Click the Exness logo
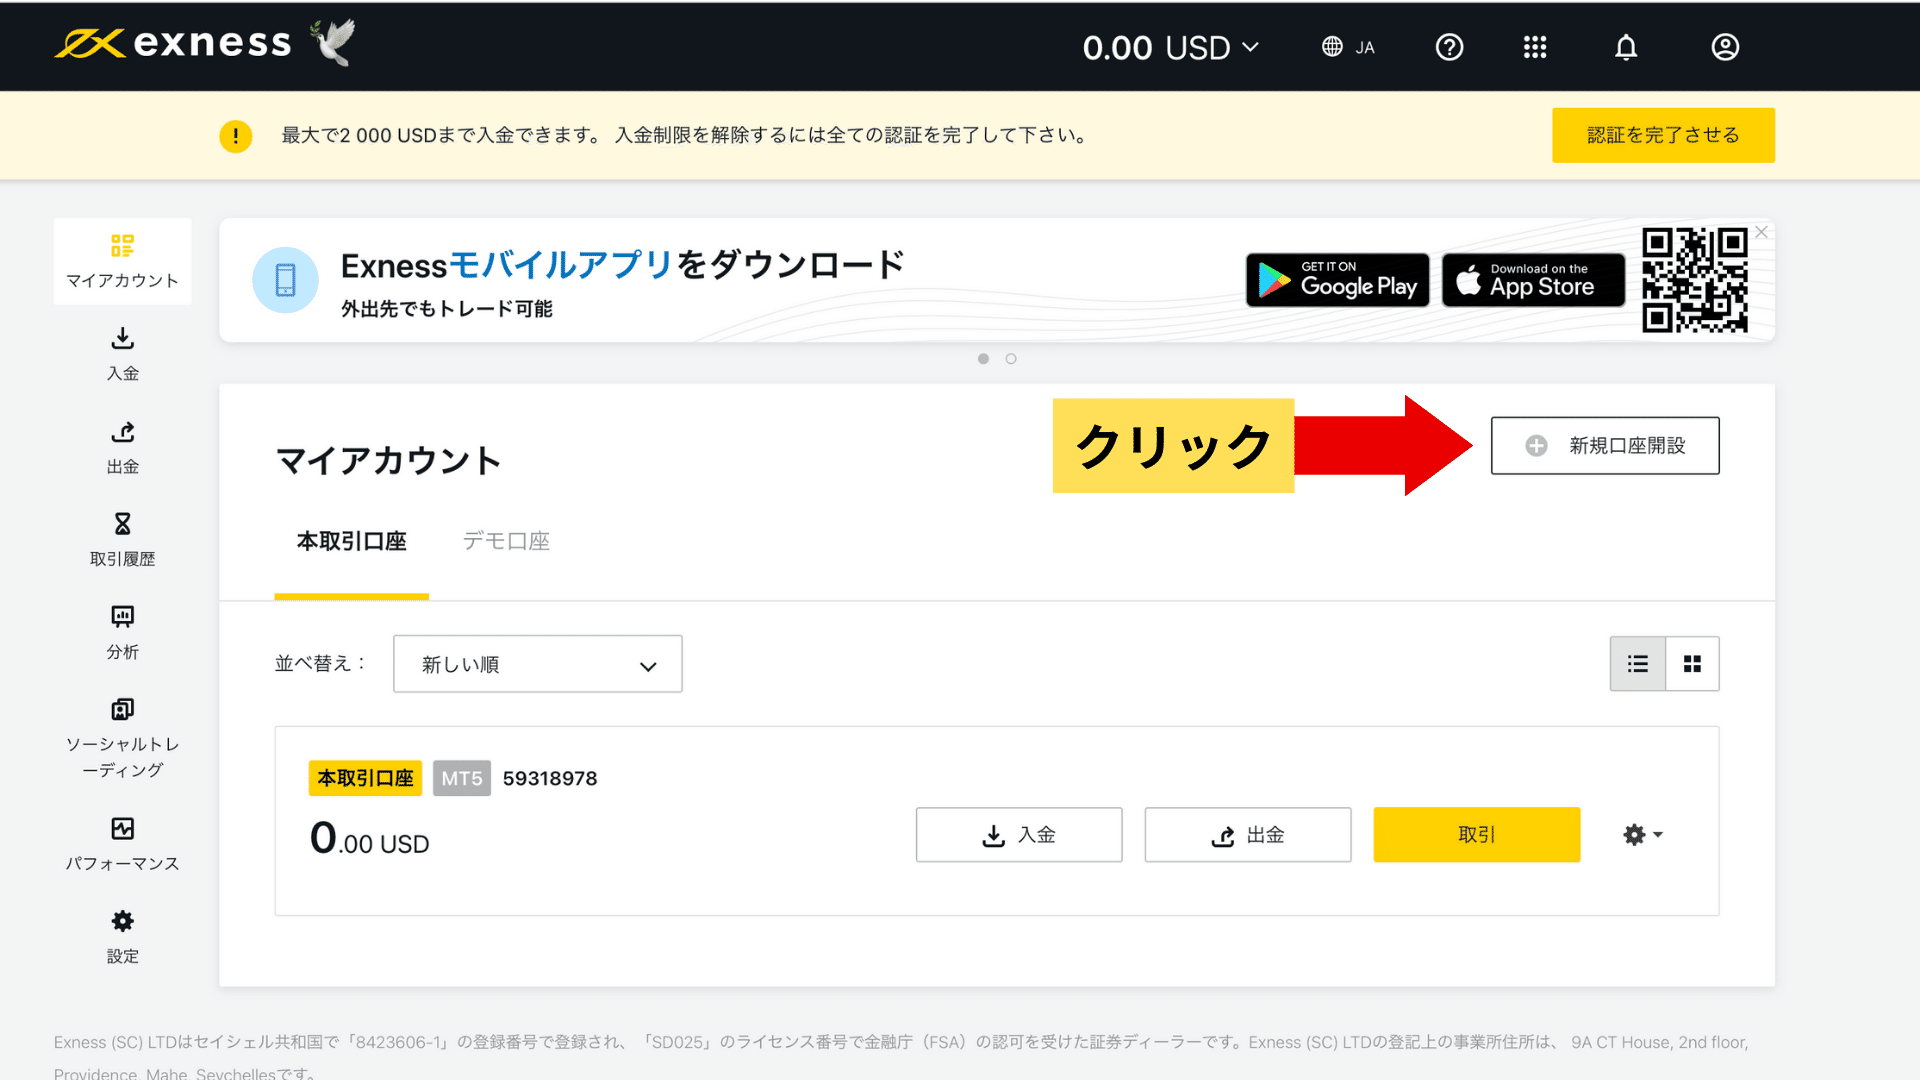Image resolution: width=1920 pixels, height=1080 pixels. tap(173, 43)
